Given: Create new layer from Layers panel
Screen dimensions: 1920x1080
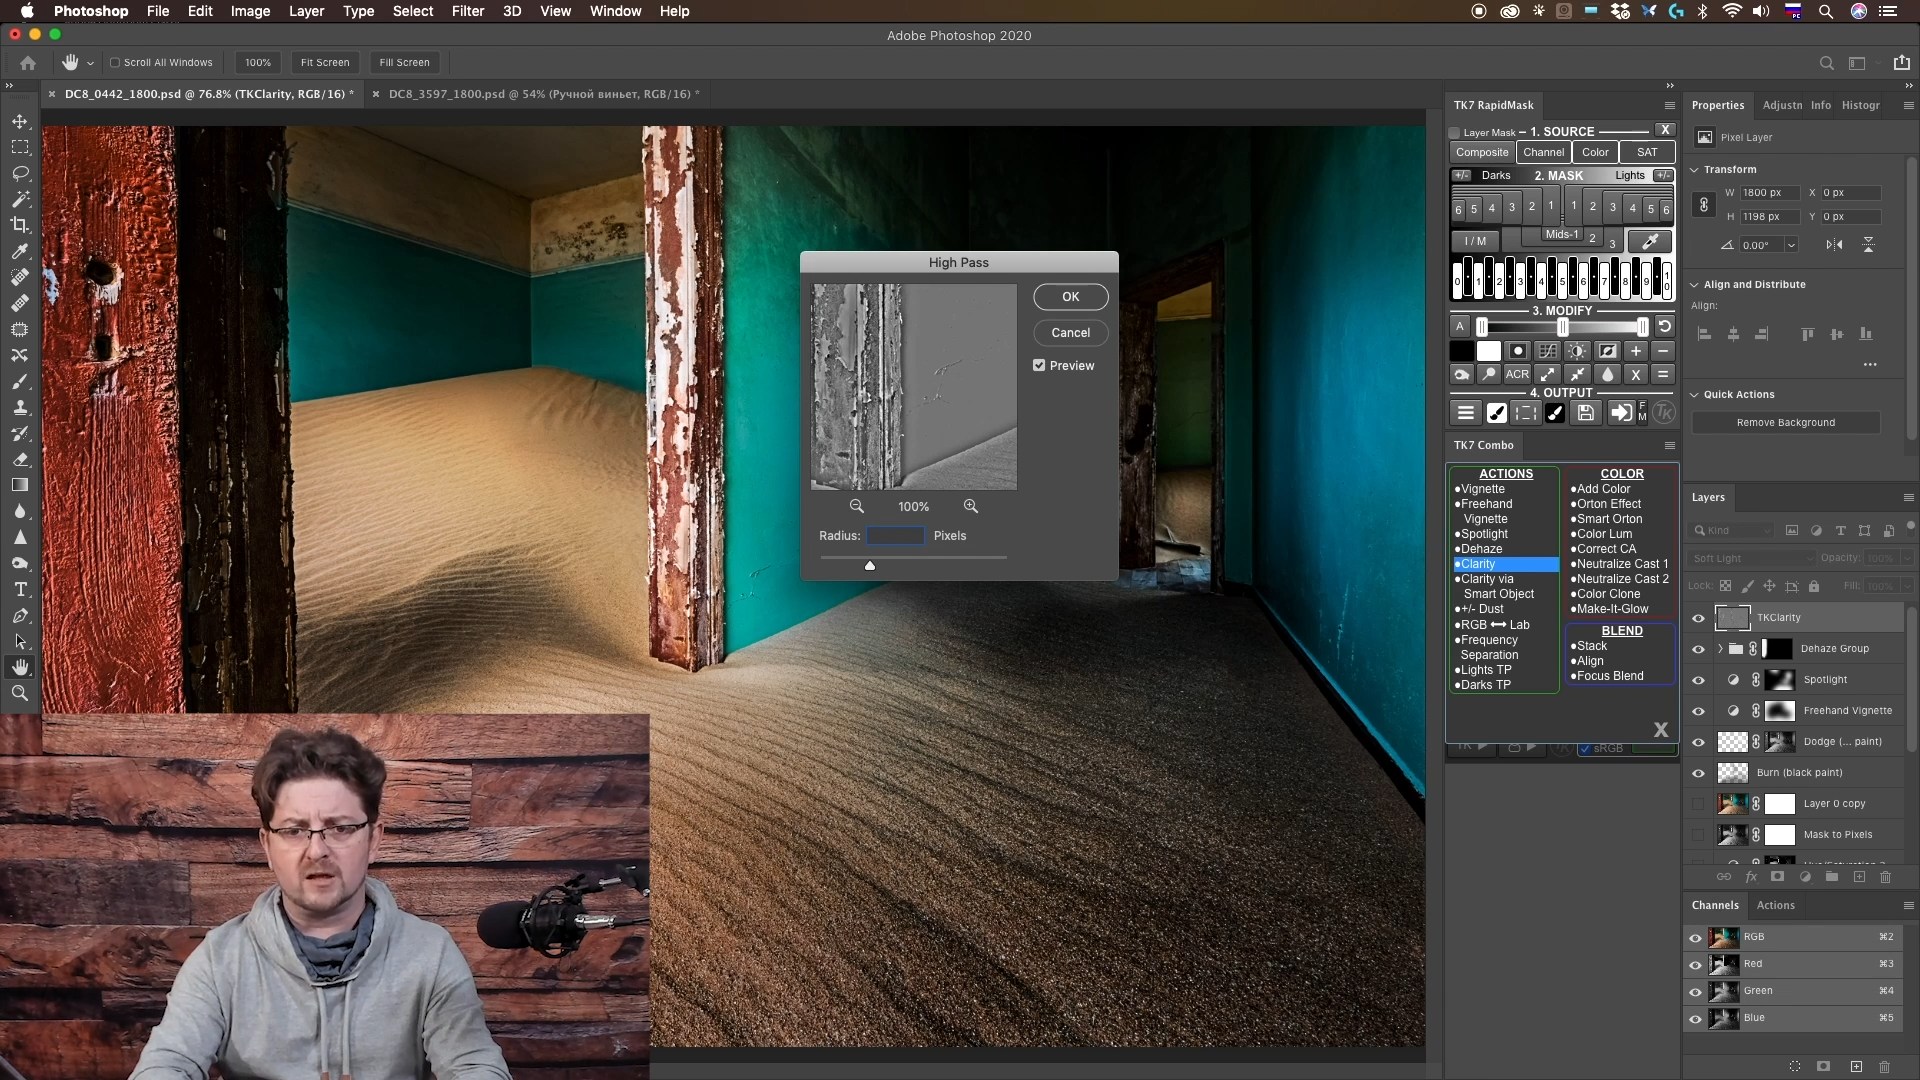Looking at the screenshot, I should pos(1859,877).
